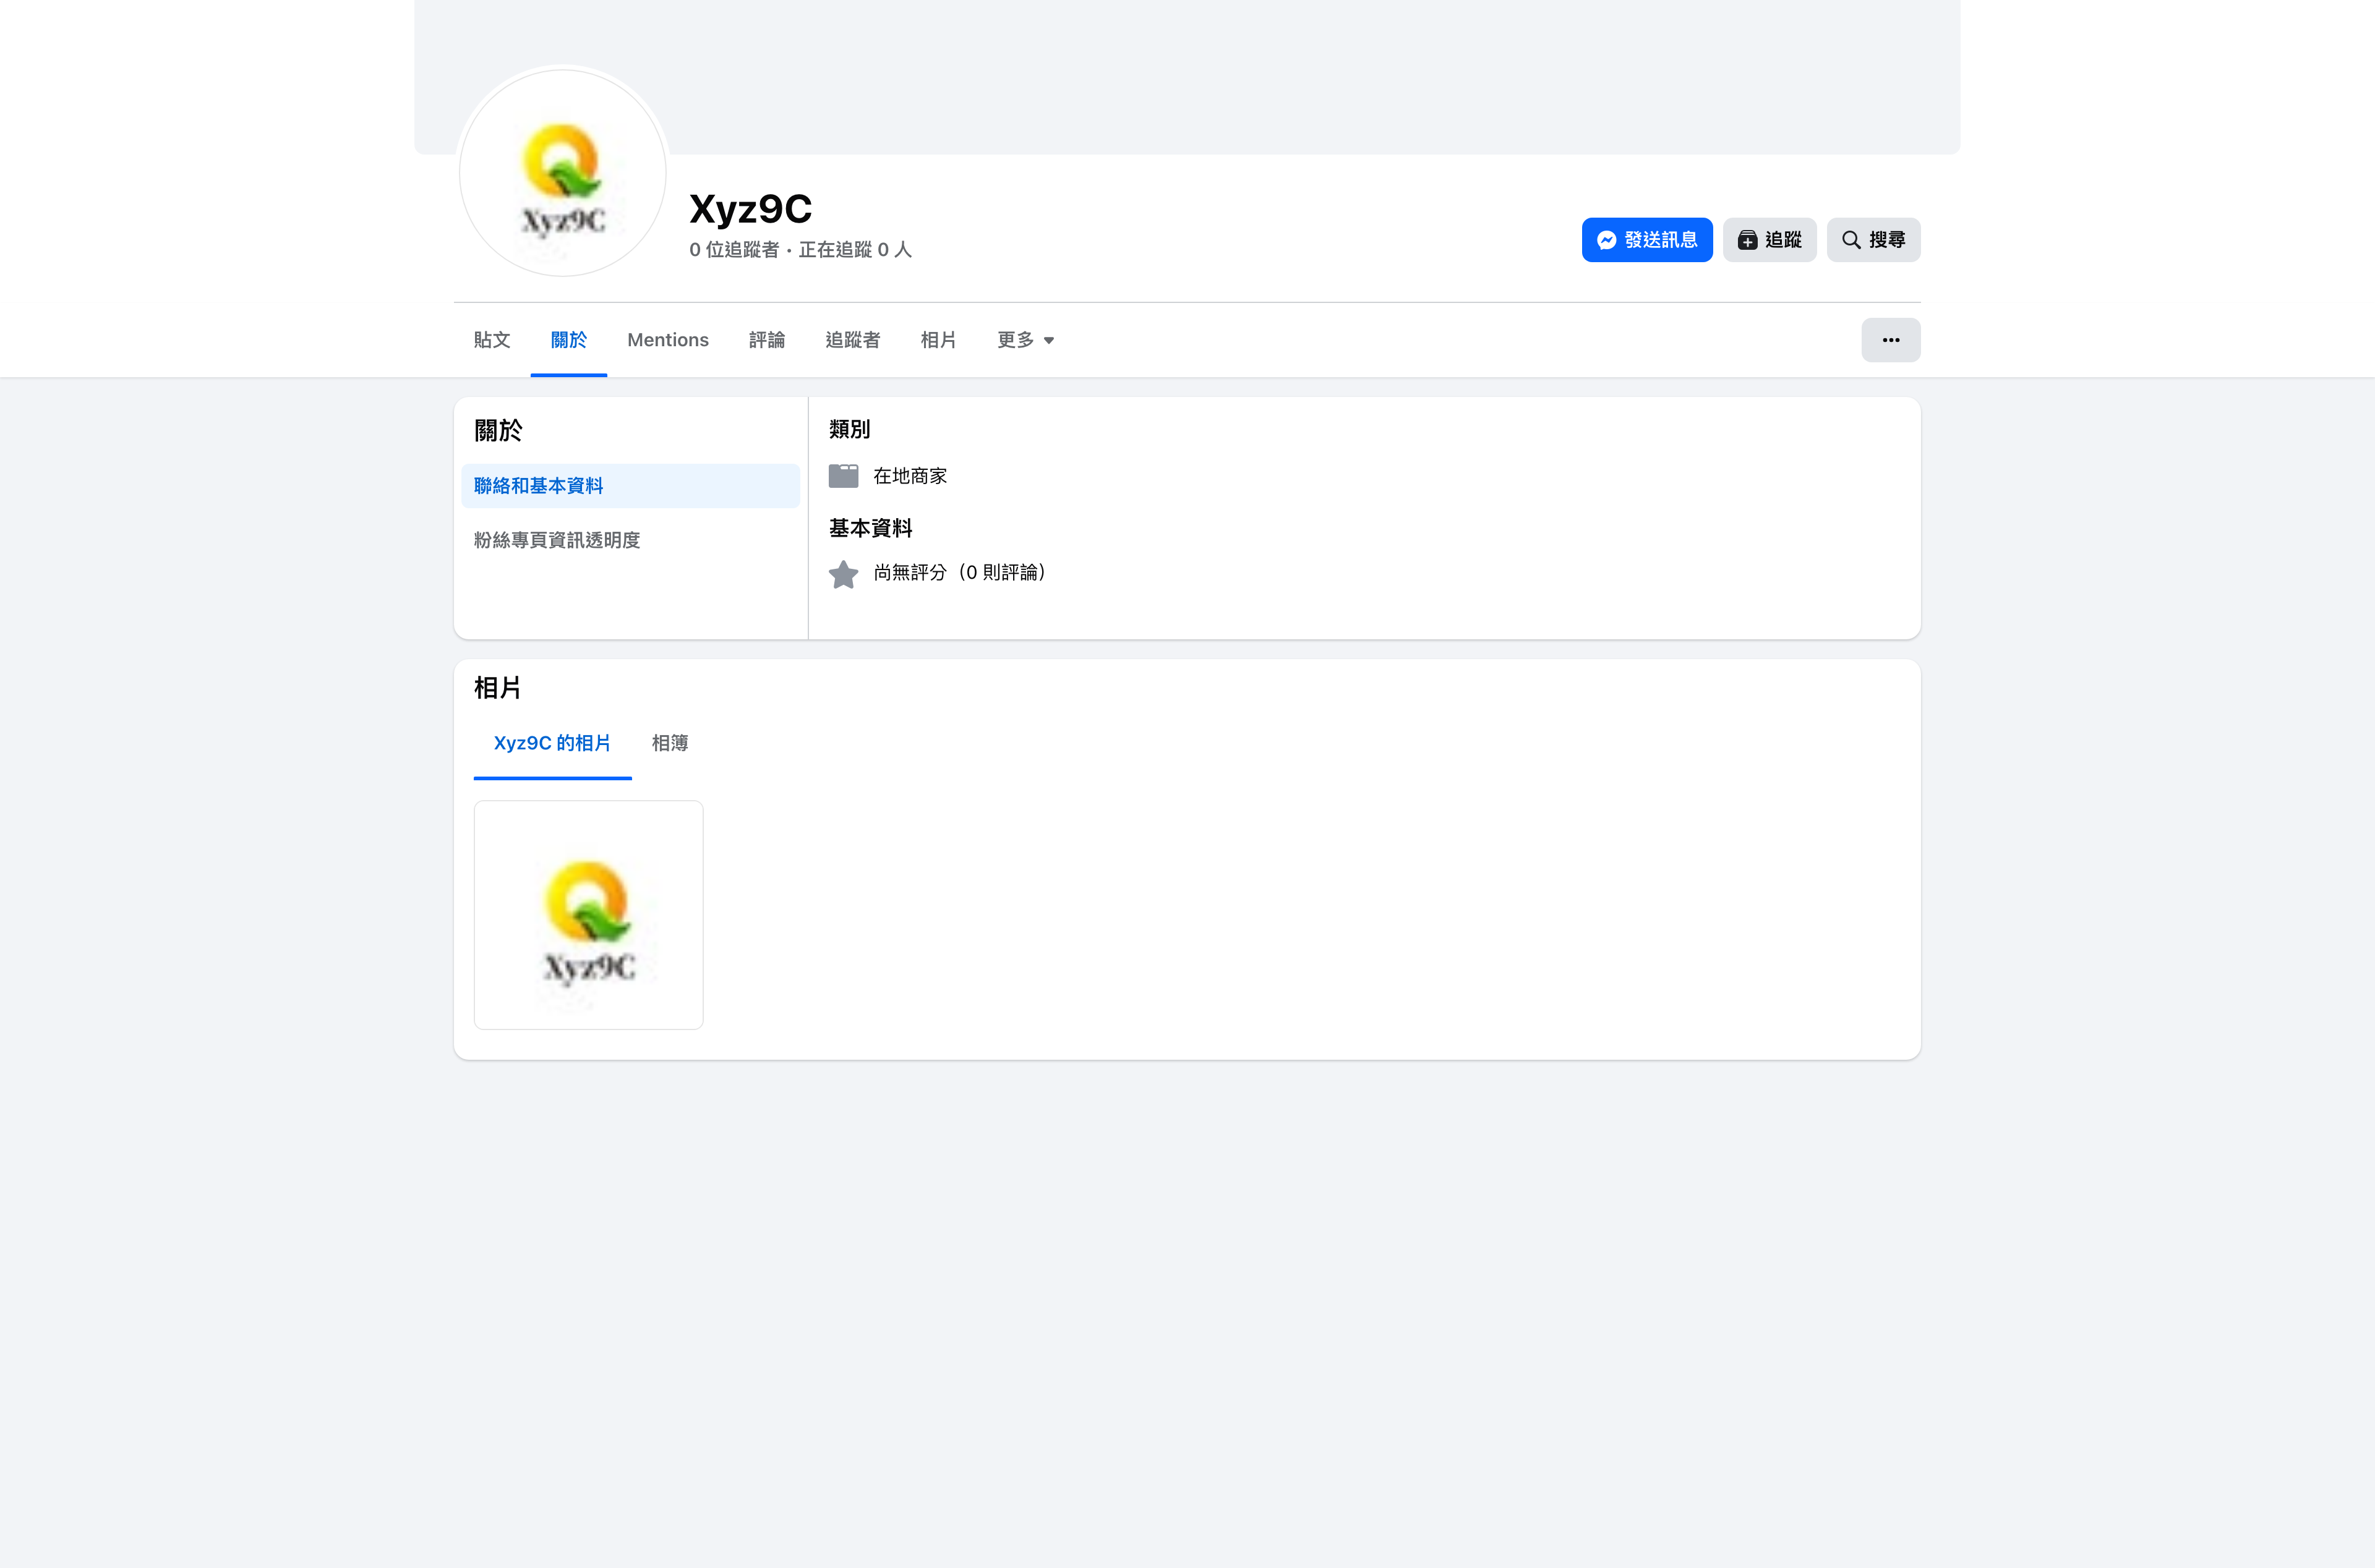The height and width of the screenshot is (1568, 2375).
Task: Open the 追蹤者 tab
Action: point(852,340)
